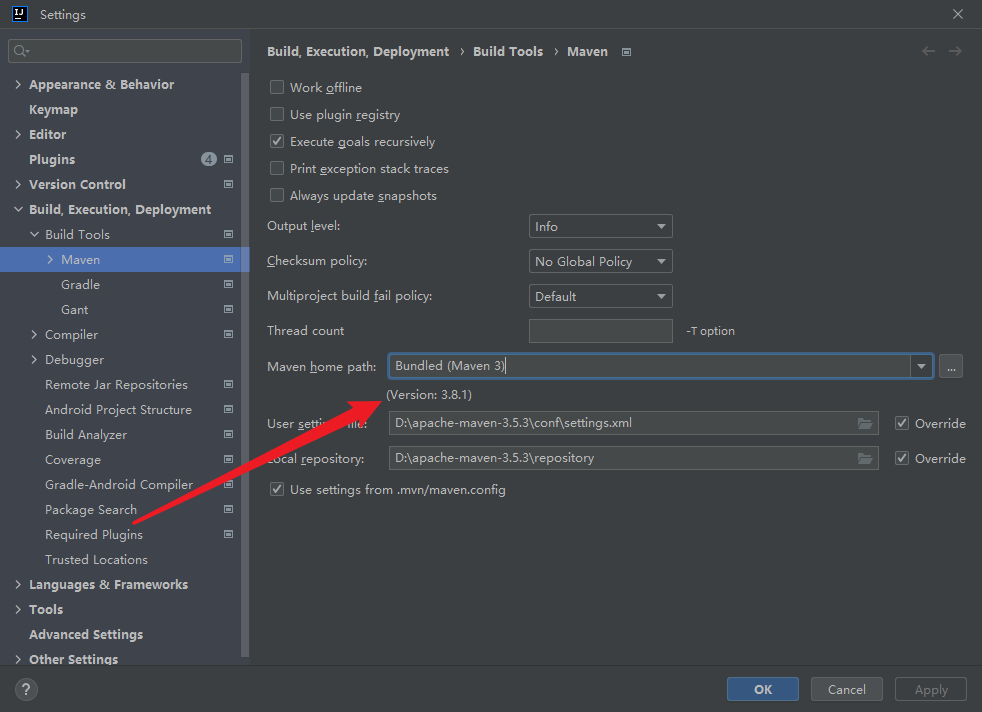This screenshot has height=712, width=982.
Task: Expand the Tools section
Action: (x=18, y=609)
